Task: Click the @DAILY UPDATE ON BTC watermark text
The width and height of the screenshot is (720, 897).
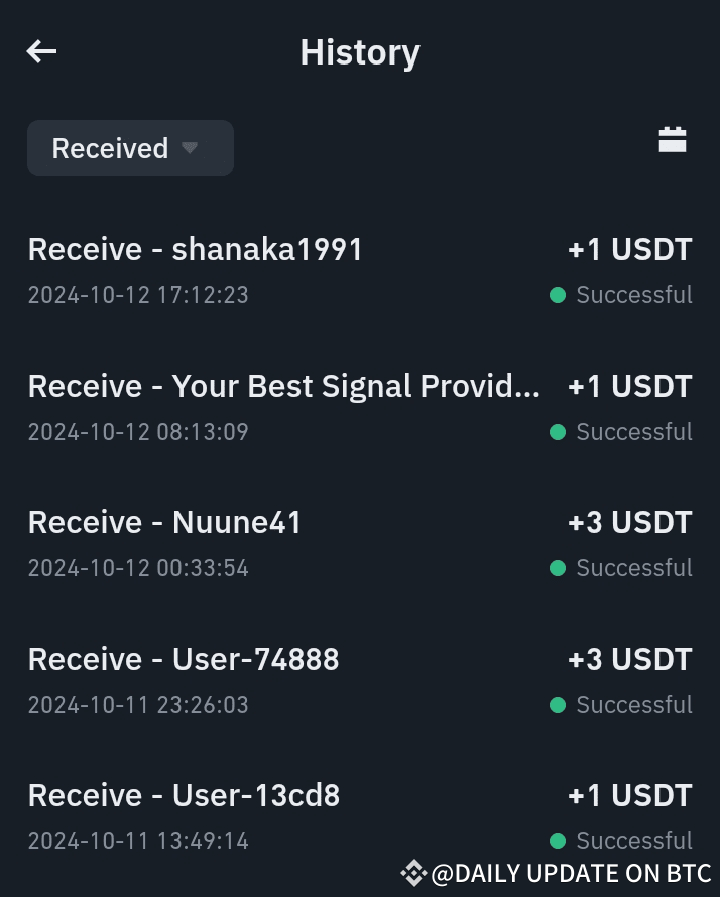Action: coord(571,873)
